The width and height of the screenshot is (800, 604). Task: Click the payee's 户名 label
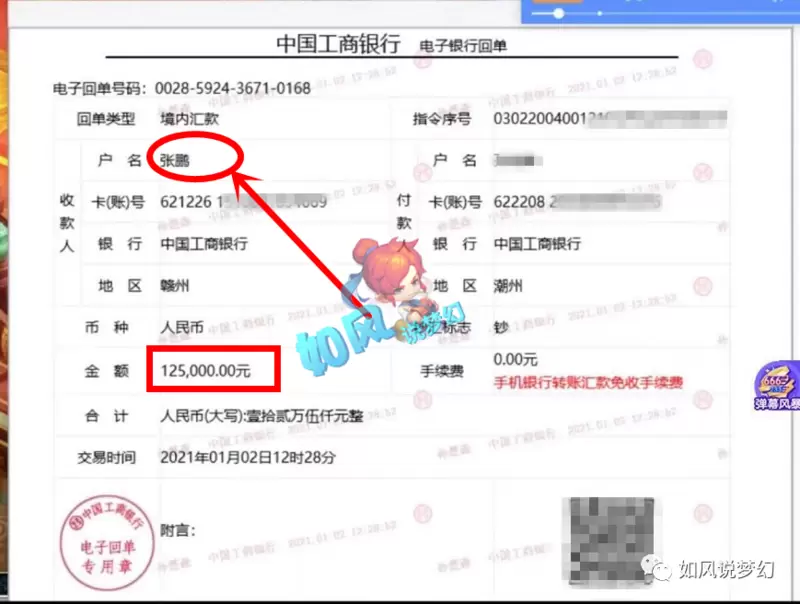(119, 161)
